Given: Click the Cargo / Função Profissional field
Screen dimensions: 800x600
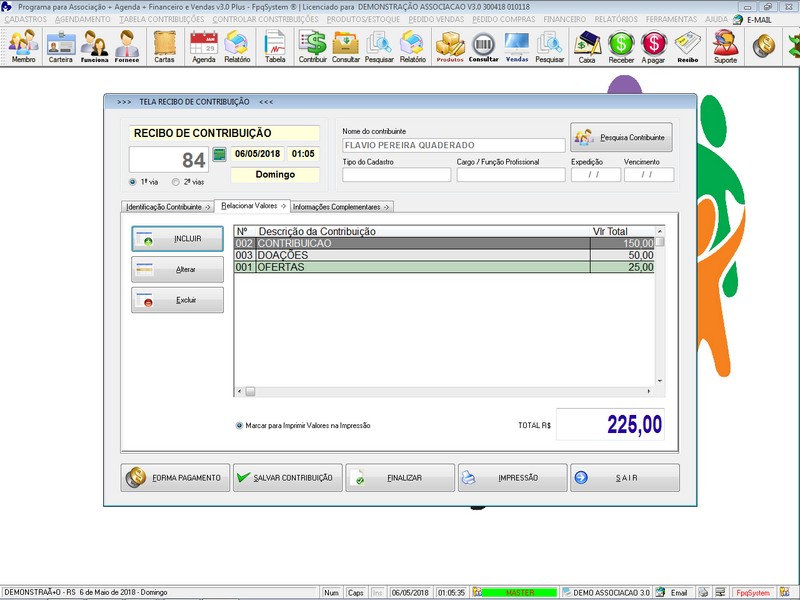Looking at the screenshot, I should [511, 174].
